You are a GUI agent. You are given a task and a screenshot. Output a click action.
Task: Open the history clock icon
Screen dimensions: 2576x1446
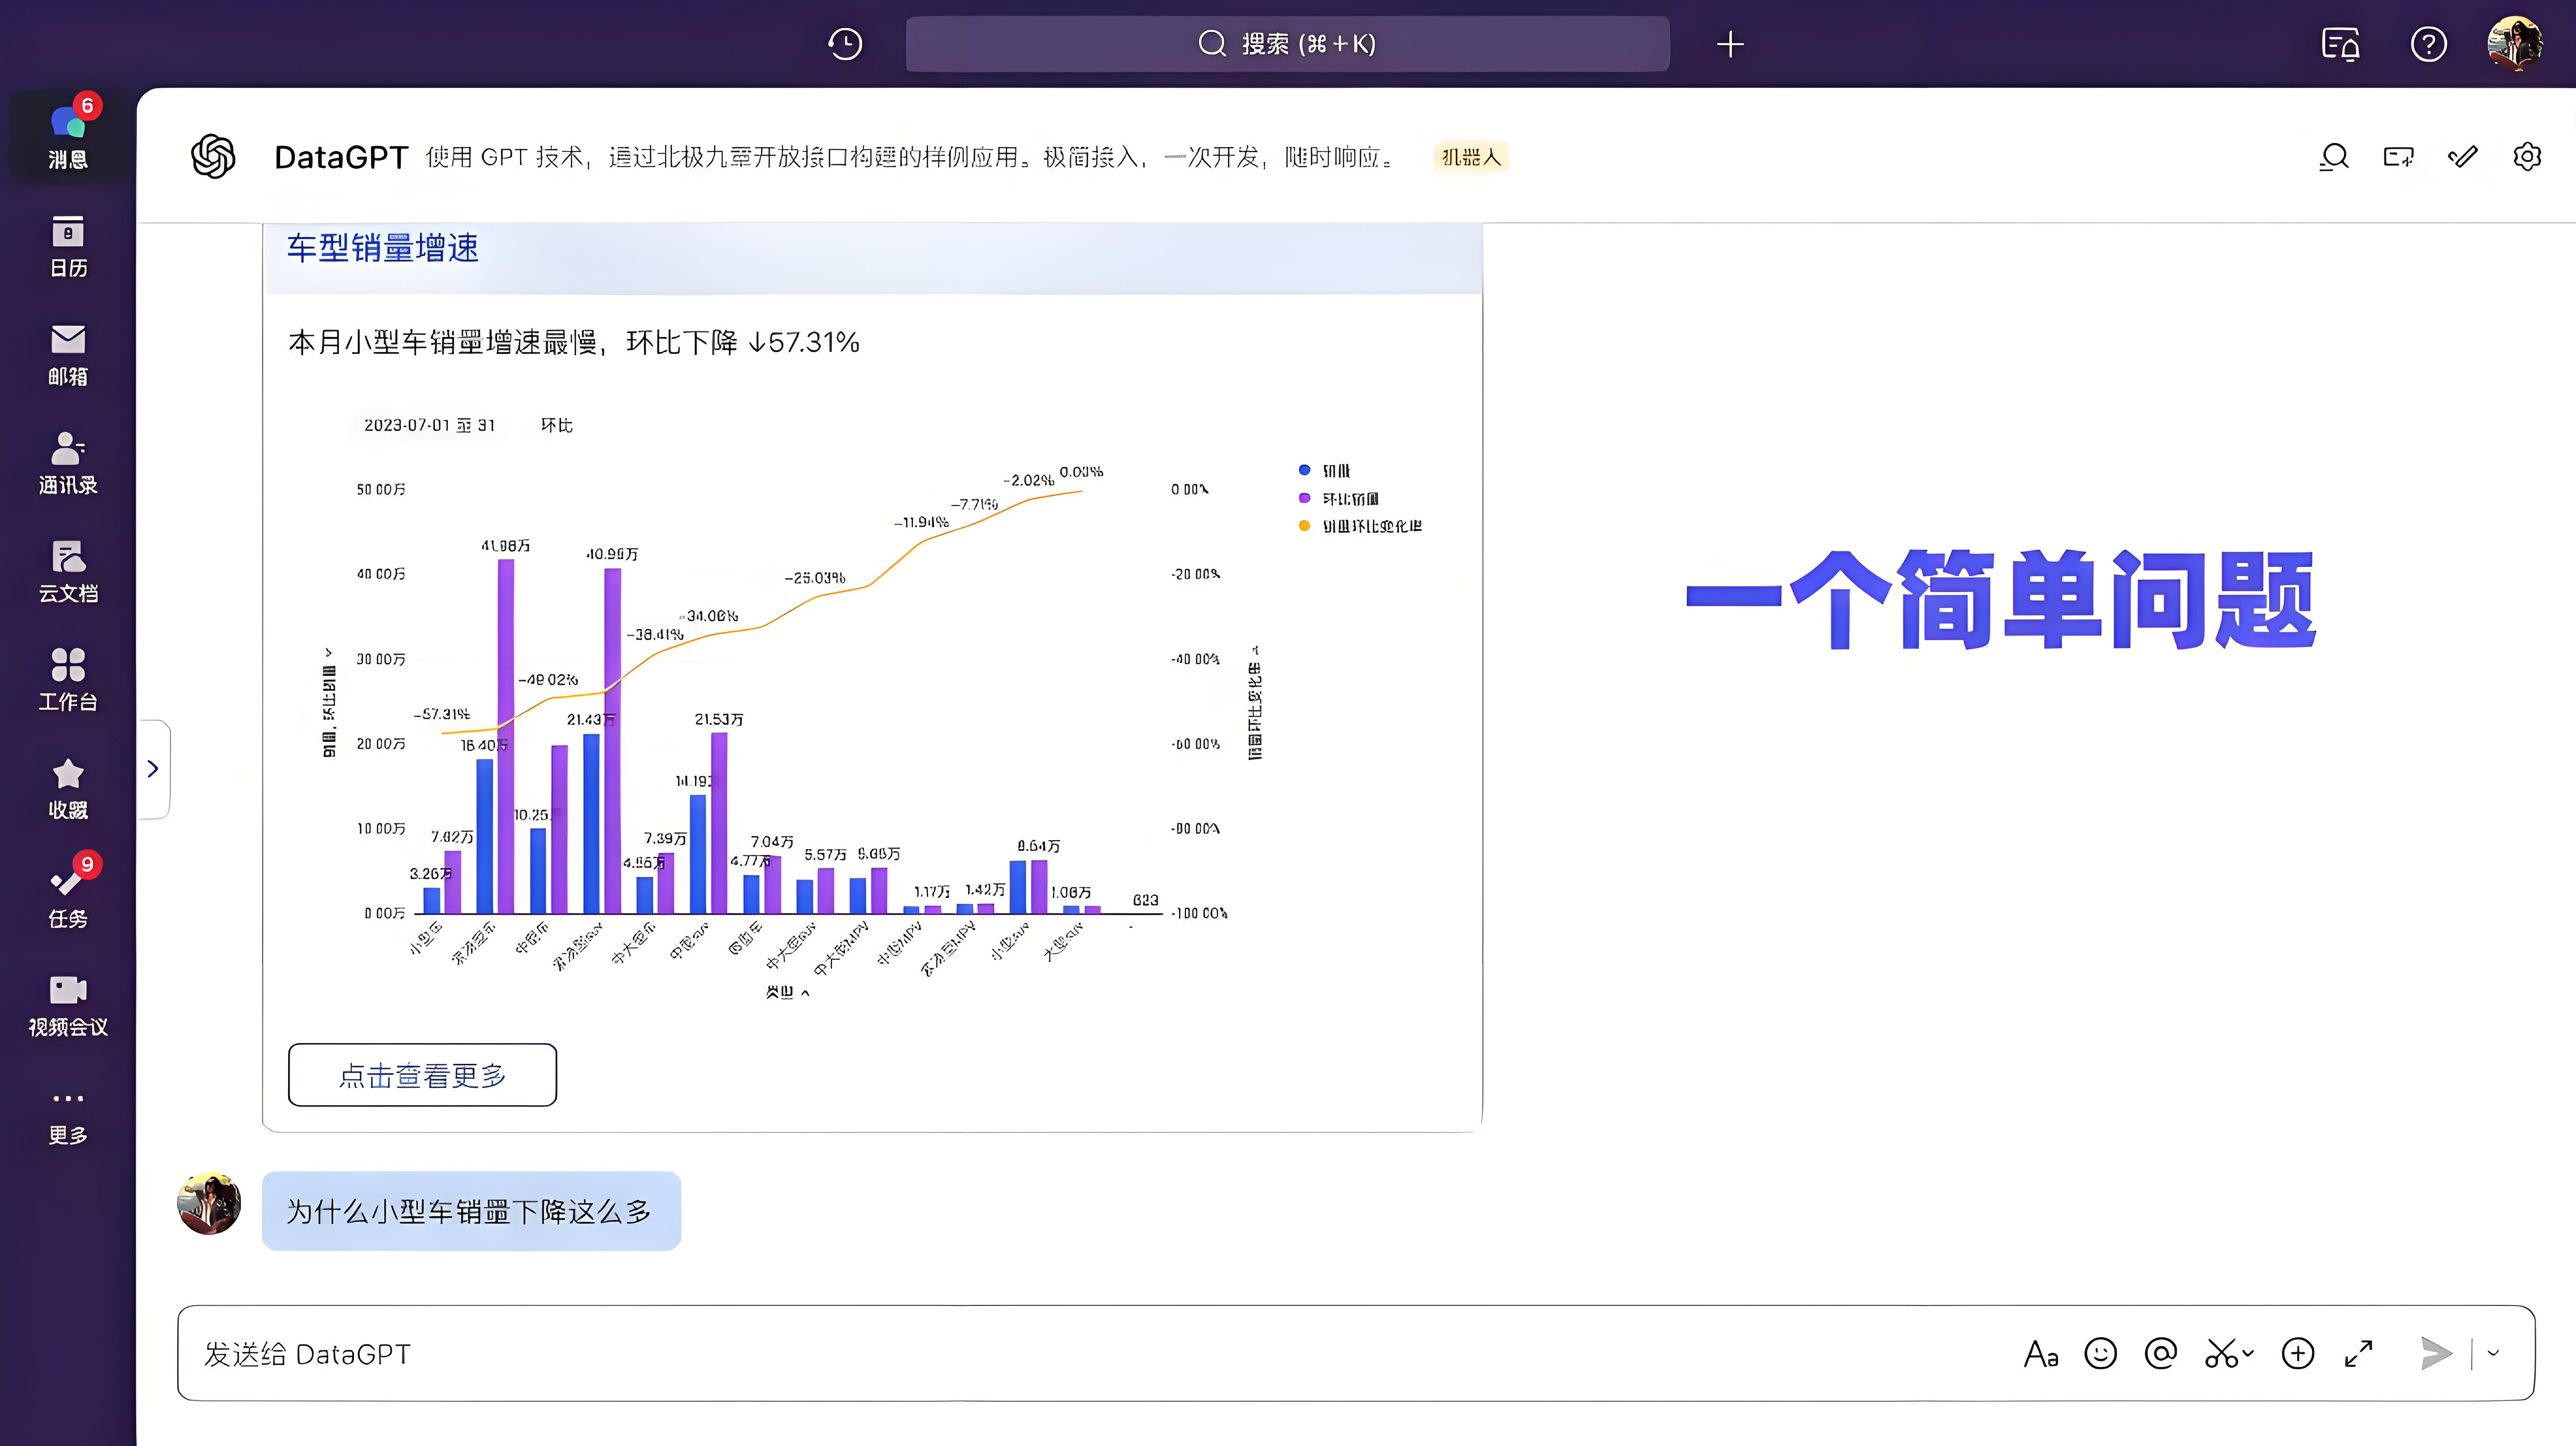[x=845, y=44]
